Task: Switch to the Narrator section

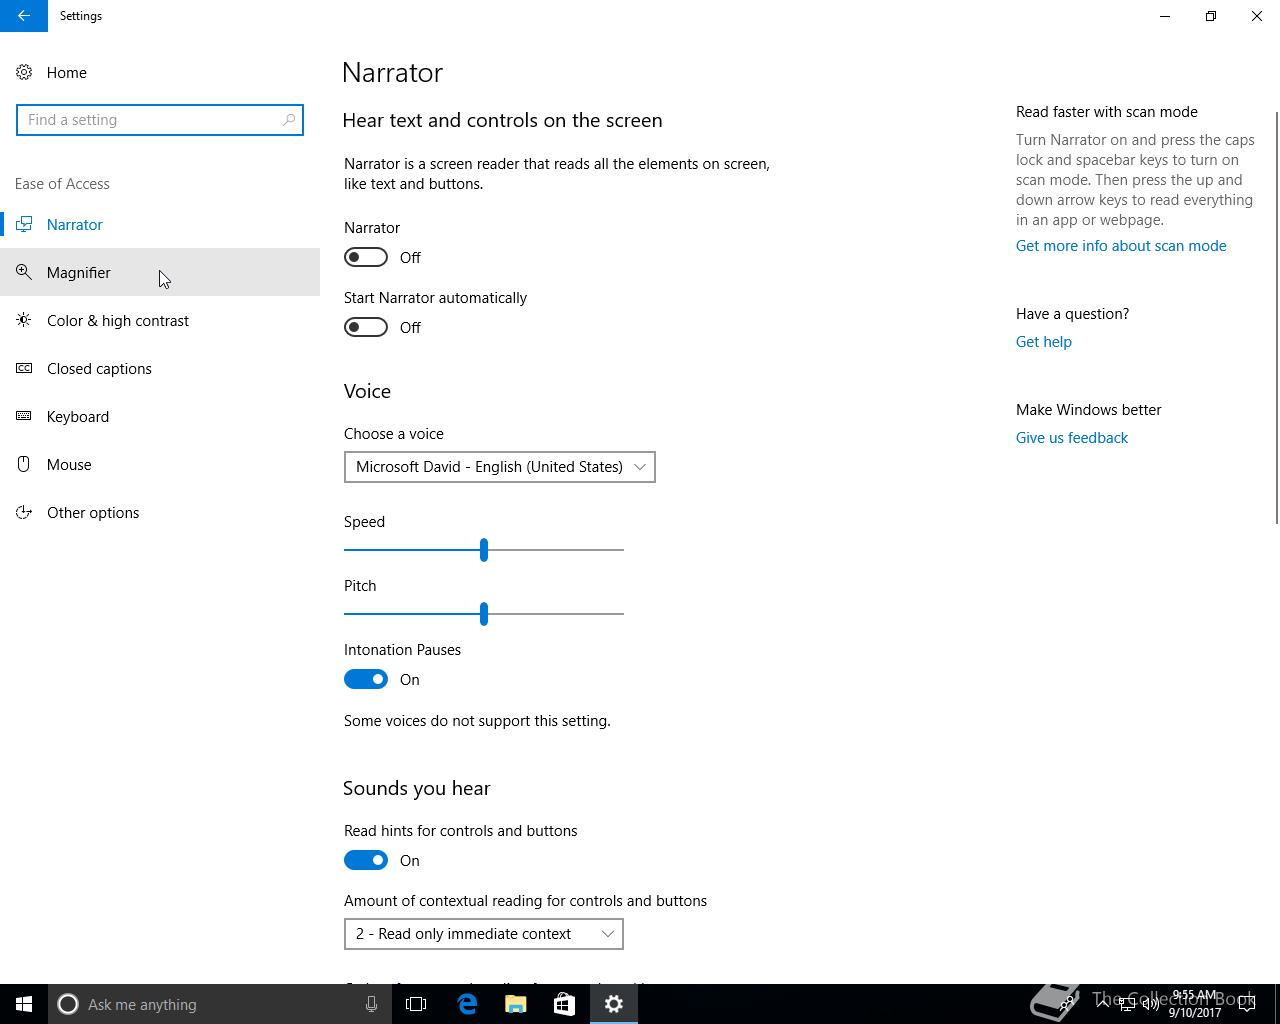Action: click(160, 224)
